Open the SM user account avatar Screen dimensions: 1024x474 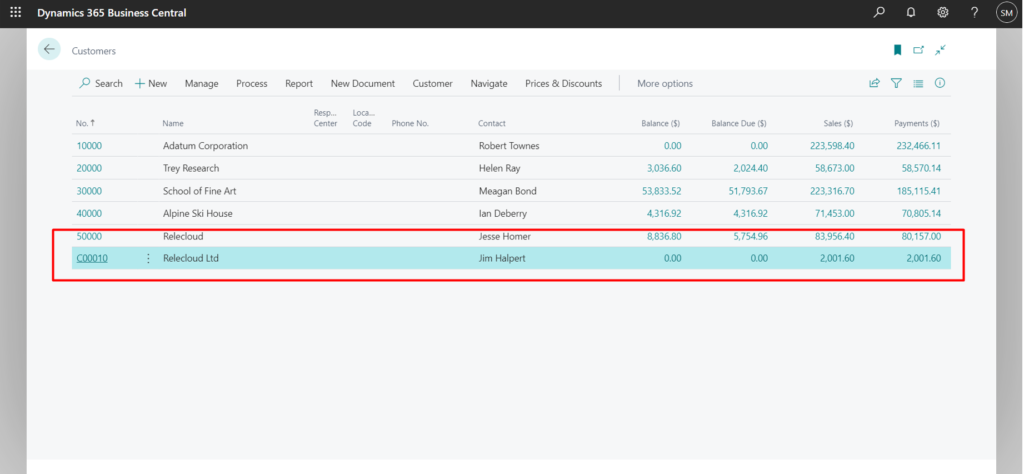click(1006, 12)
